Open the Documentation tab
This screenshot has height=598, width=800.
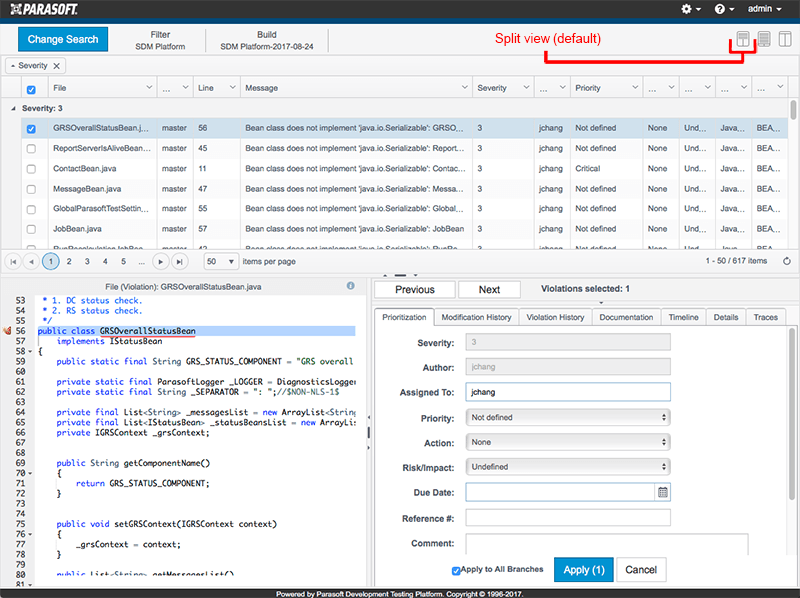click(626, 317)
